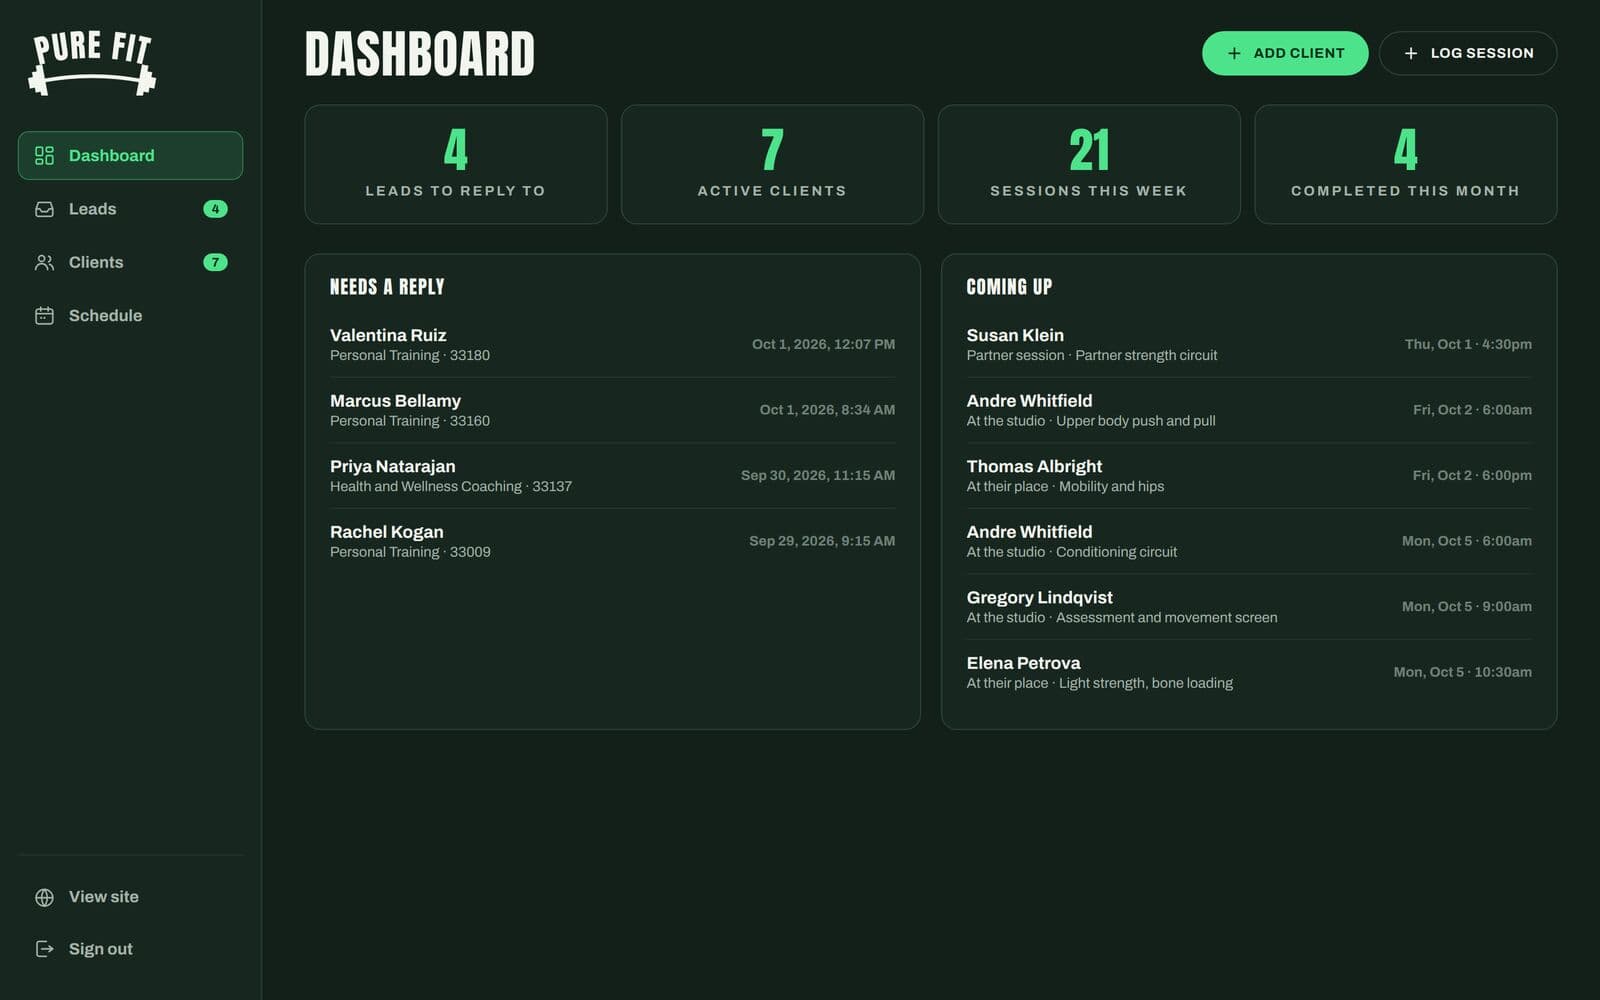This screenshot has width=1600, height=1000.
Task: Click the Sep 30, 2026, 11:15 AM timestamp
Action: 818,476
